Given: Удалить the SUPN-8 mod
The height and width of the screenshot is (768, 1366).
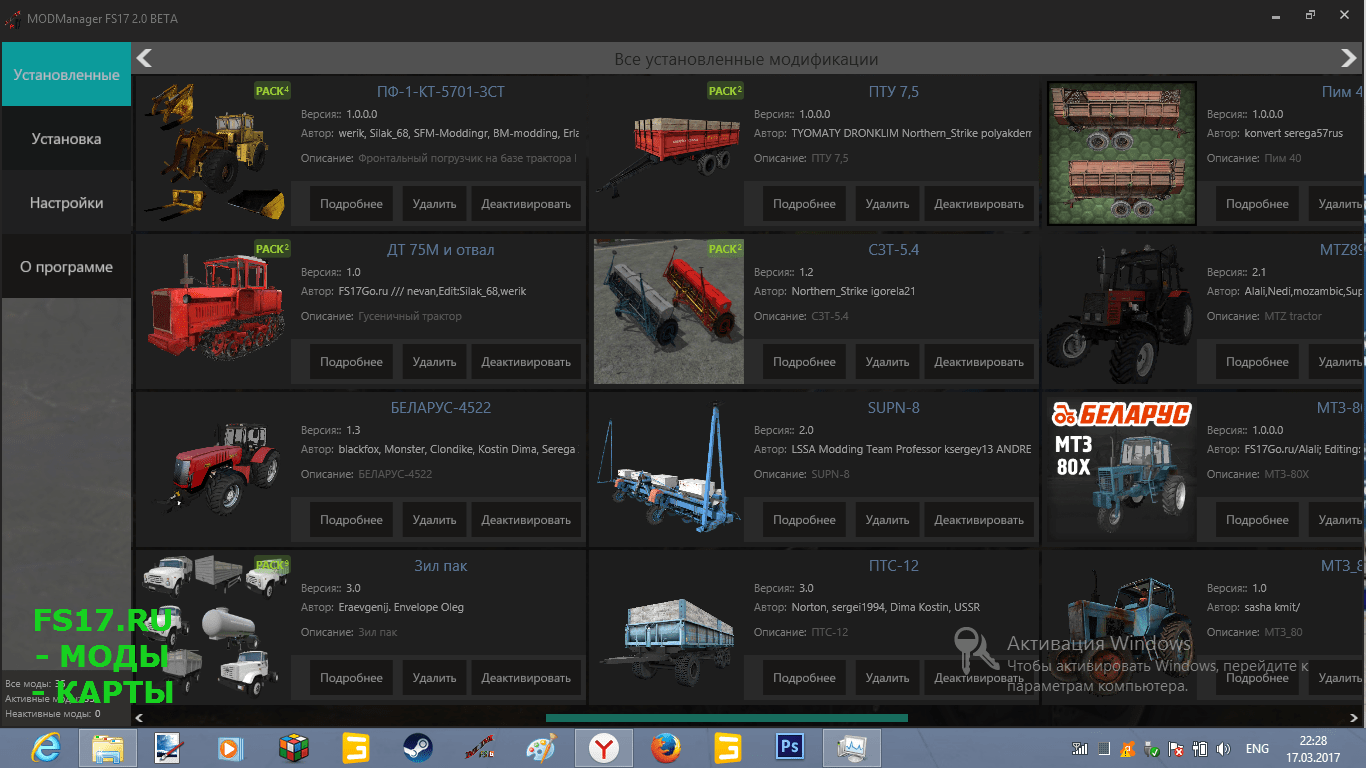Looking at the screenshot, I should coord(887,519).
